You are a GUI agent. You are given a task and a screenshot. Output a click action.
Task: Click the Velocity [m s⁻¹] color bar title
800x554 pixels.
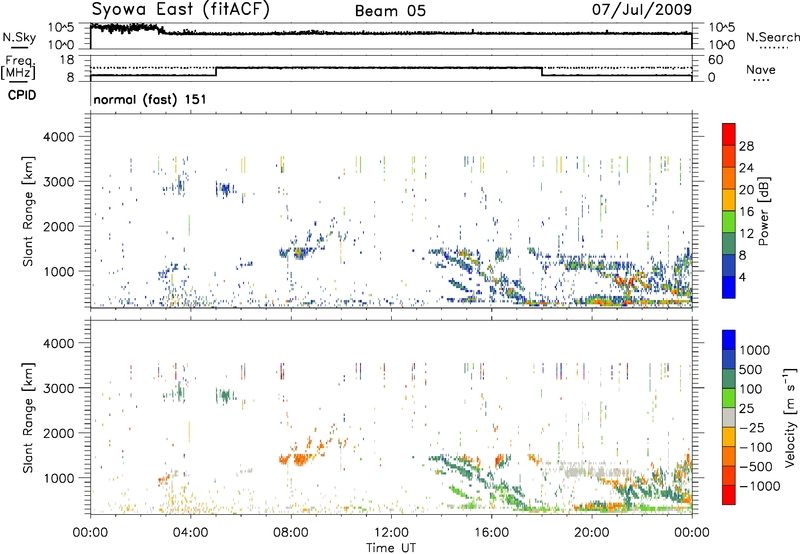[790, 417]
